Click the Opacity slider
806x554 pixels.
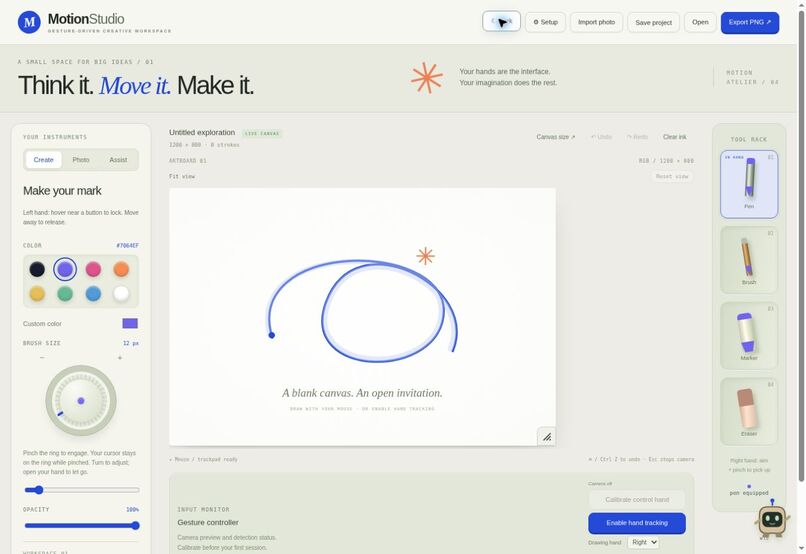point(82,525)
